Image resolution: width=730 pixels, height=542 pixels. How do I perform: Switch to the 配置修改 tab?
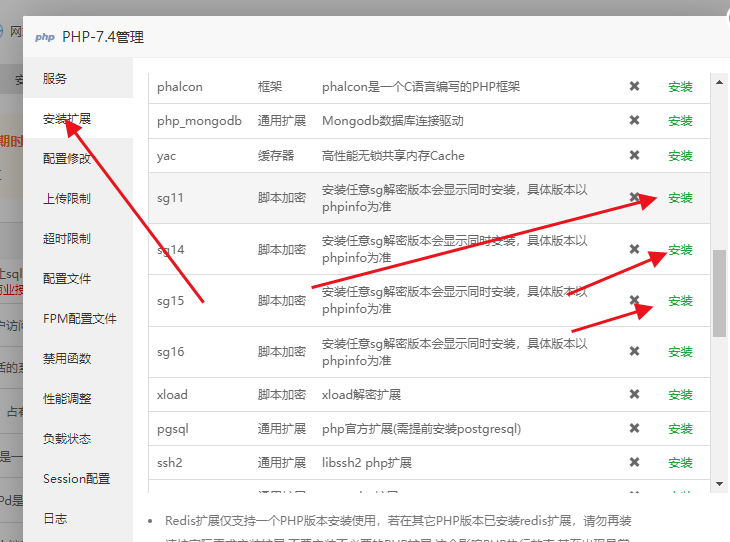(x=67, y=158)
